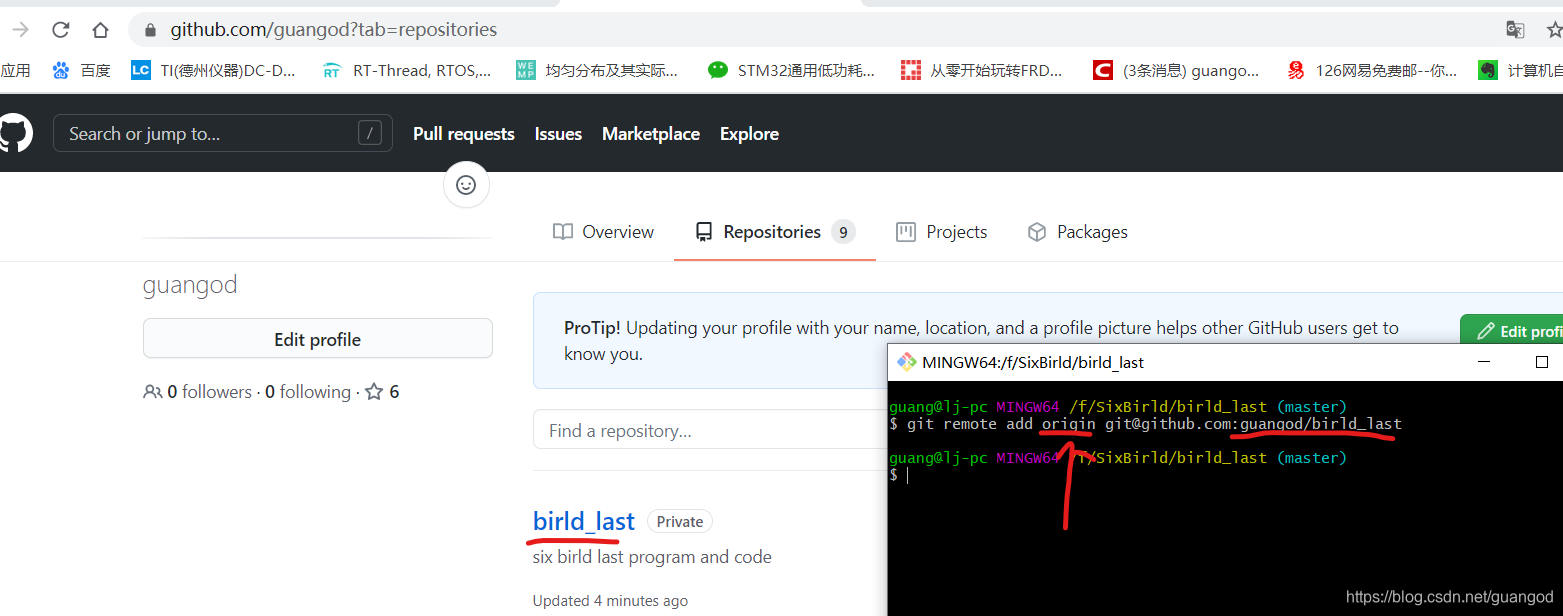Viewport: 1563px width, 616px height.
Task: Click the browser address bar URL
Action: coord(334,30)
